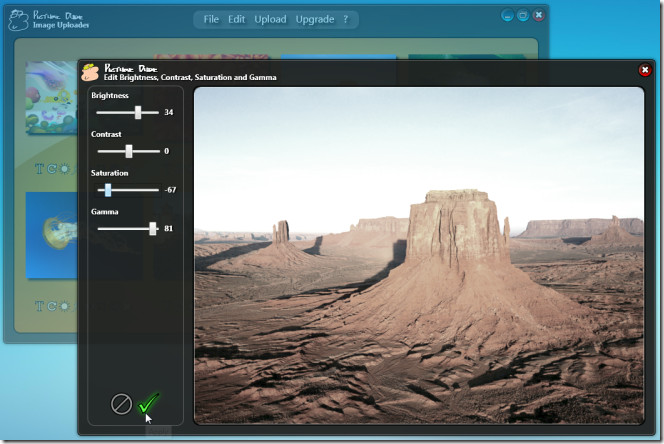Click the Saturation value -67
664x444 pixels.
coord(170,190)
